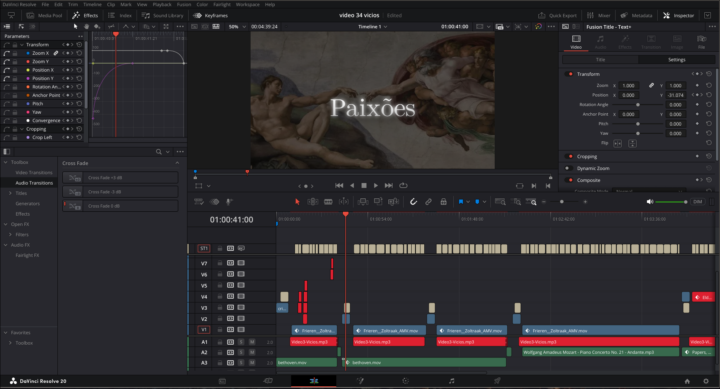Switch Inspector to the Settings tab
The image size is (720, 389).
click(x=676, y=60)
